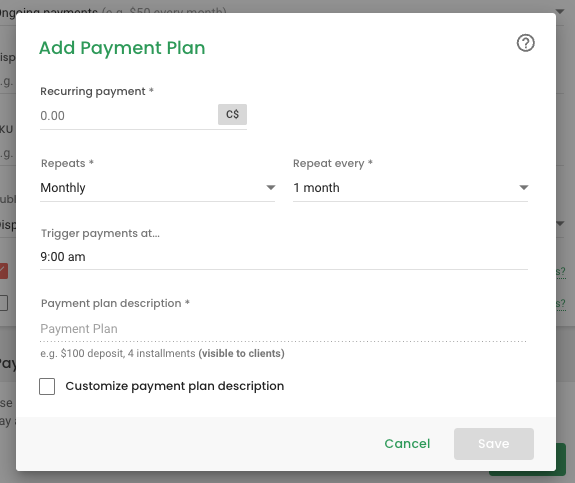
Task: Expand the Ongoing payments dropdown behind the dialog
Action: pos(560,12)
